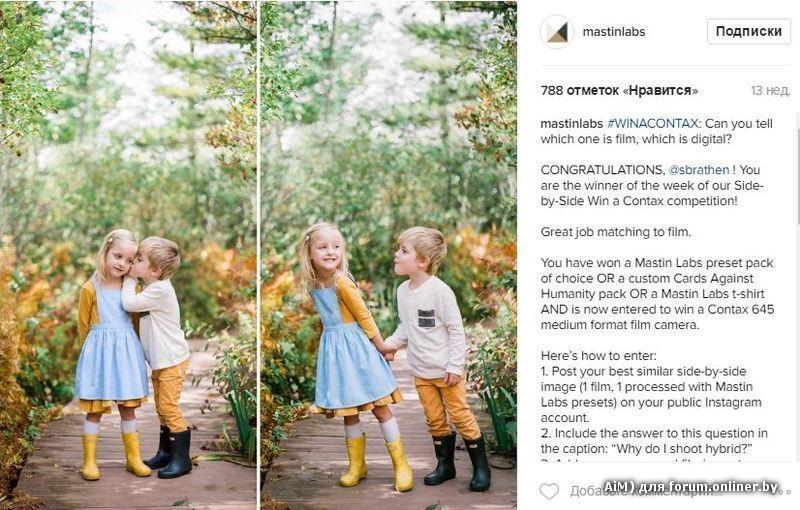Click the Подписки button
The height and width of the screenshot is (510, 800).
(748, 31)
